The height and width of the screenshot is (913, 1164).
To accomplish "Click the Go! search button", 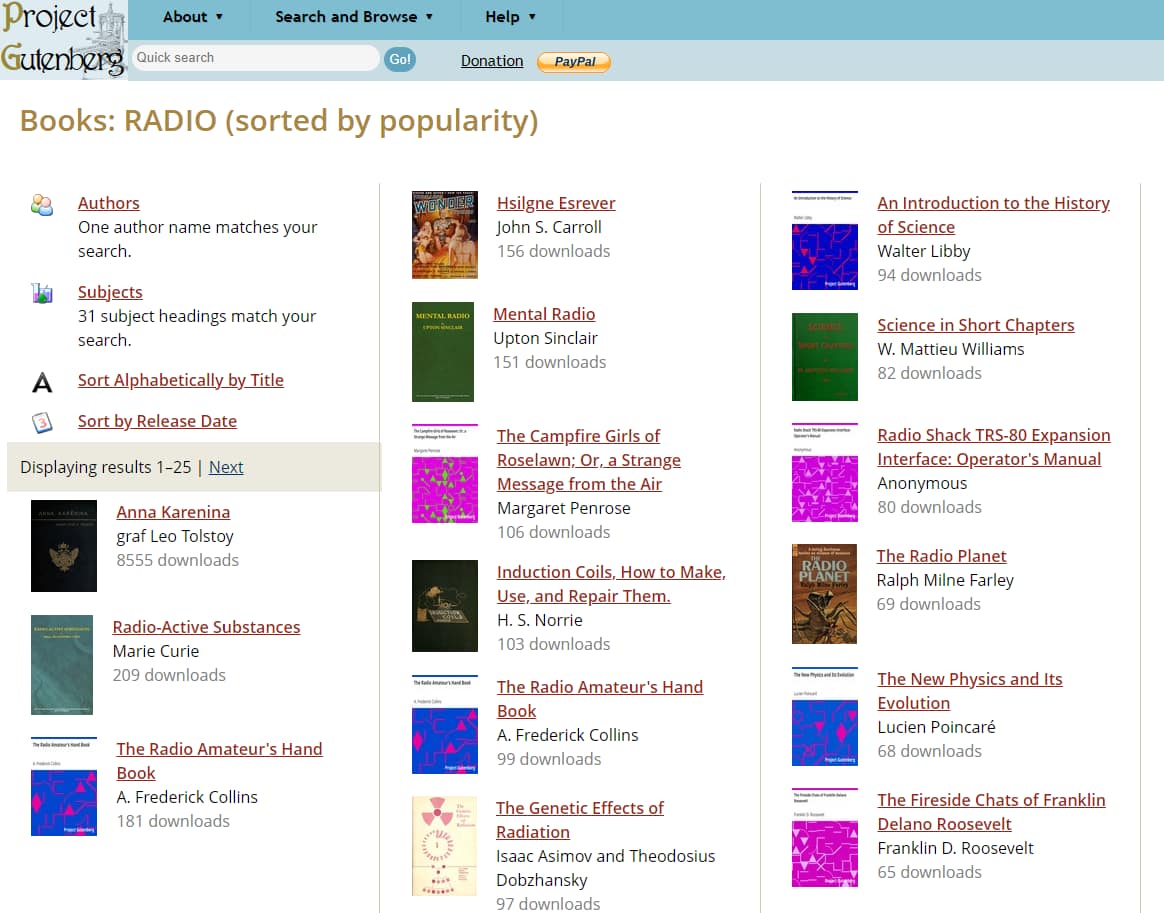I will coord(400,59).
